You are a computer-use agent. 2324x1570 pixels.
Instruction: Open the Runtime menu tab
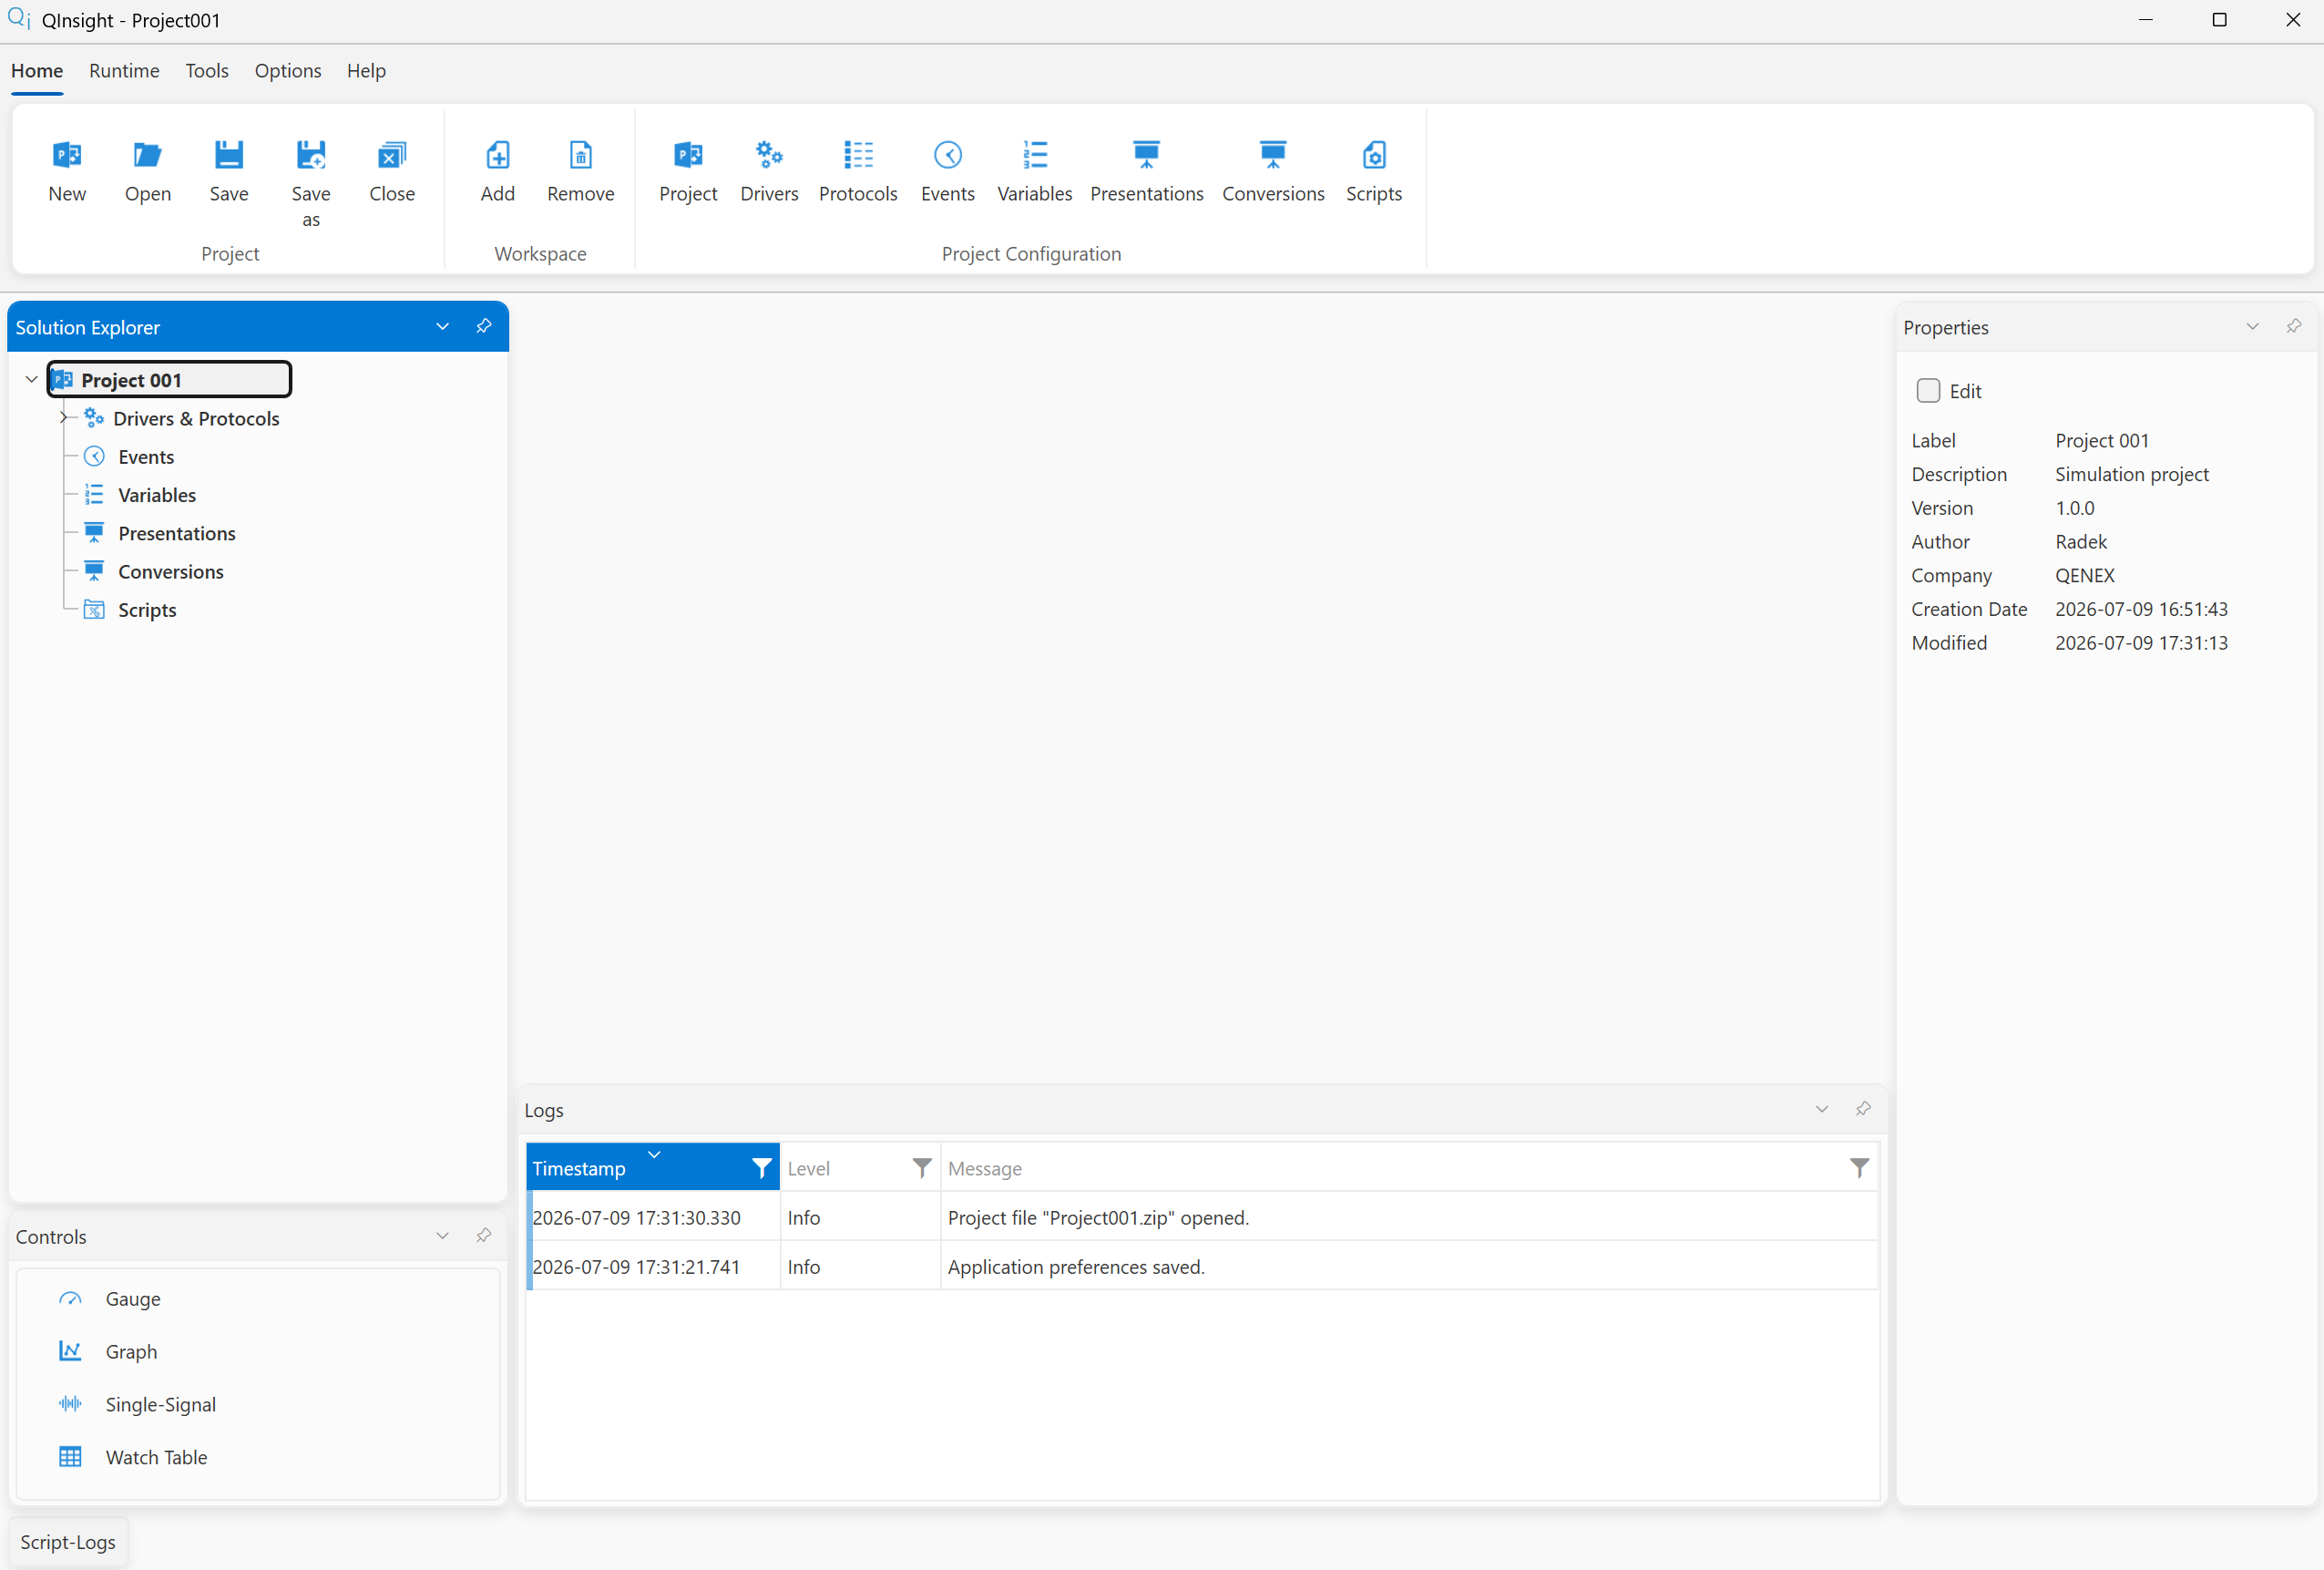tap(124, 71)
